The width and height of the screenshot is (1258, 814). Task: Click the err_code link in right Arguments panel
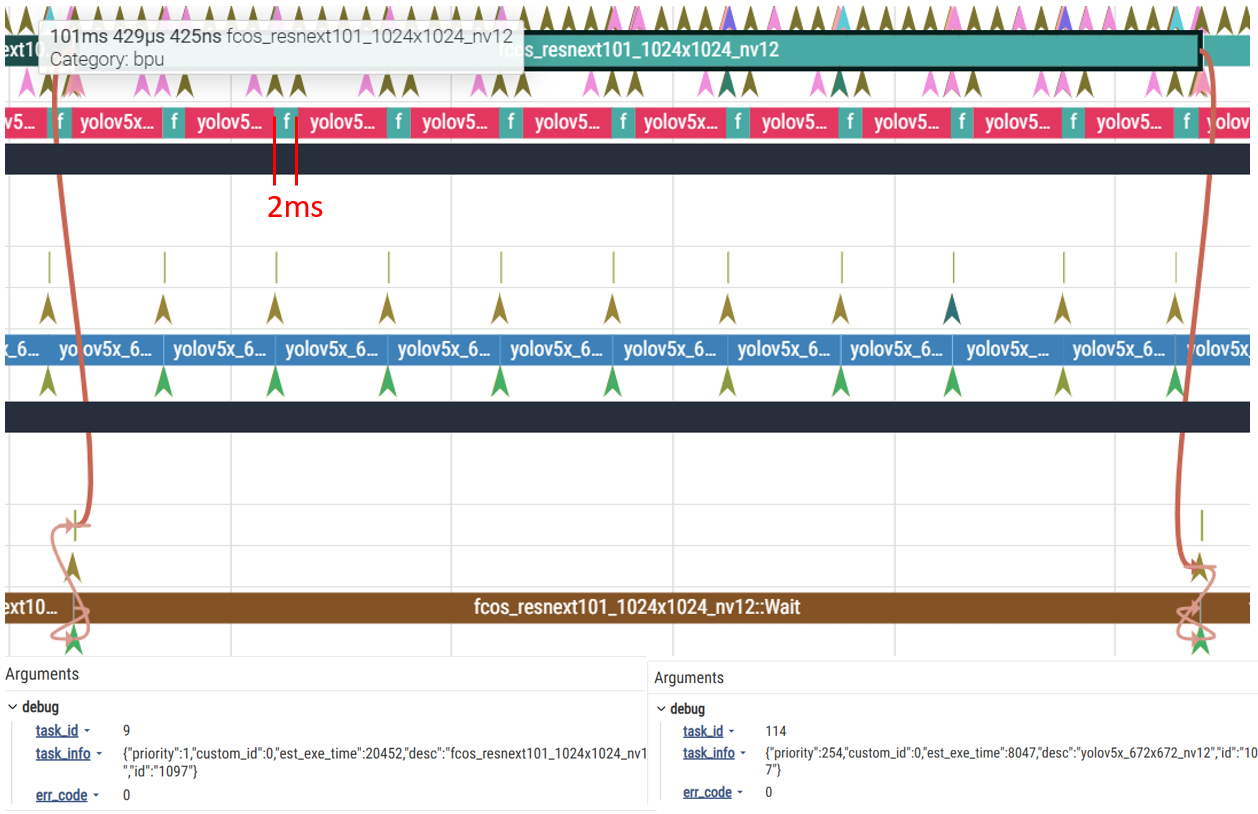pyautogui.click(x=706, y=792)
